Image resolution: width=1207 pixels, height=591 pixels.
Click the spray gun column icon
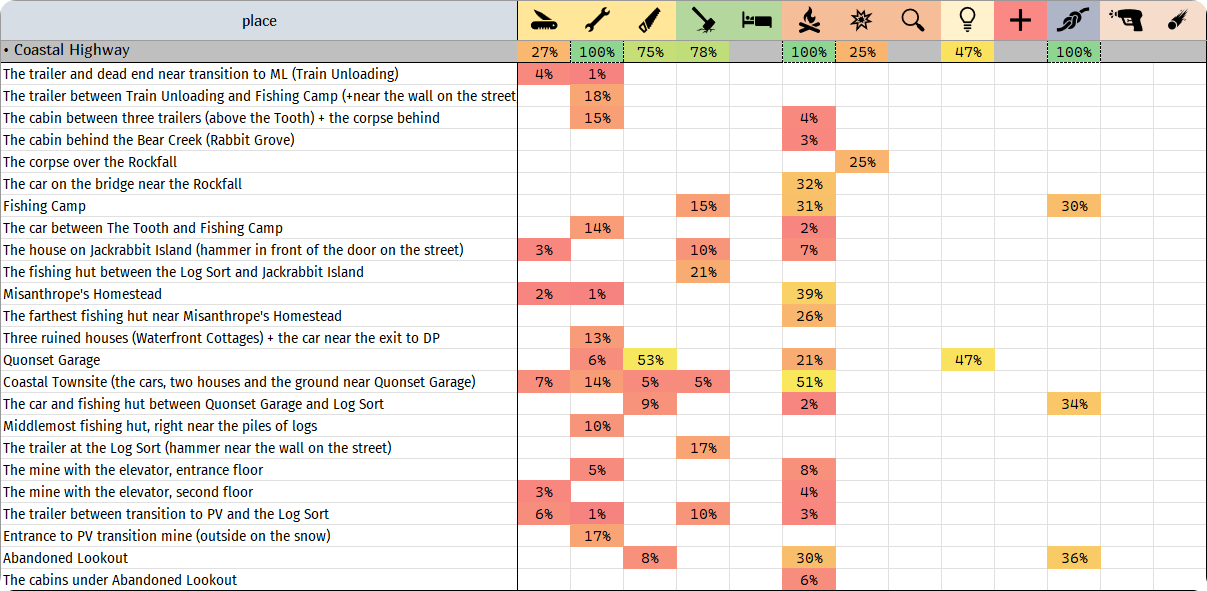pyautogui.click(x=1126, y=20)
